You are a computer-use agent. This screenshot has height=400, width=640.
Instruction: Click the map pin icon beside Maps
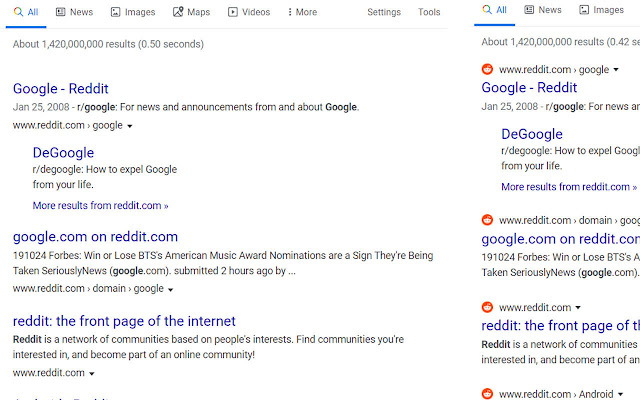pos(178,12)
